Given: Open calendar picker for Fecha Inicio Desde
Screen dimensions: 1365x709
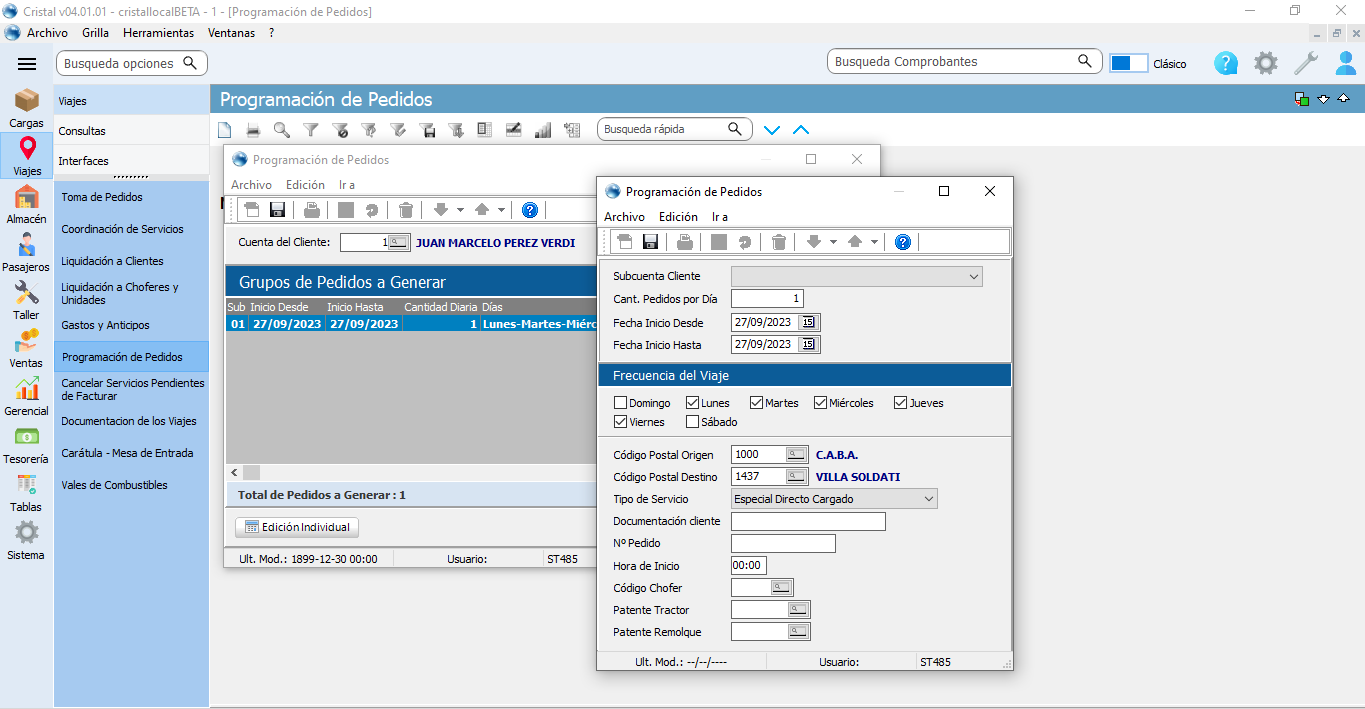Looking at the screenshot, I should 808,322.
